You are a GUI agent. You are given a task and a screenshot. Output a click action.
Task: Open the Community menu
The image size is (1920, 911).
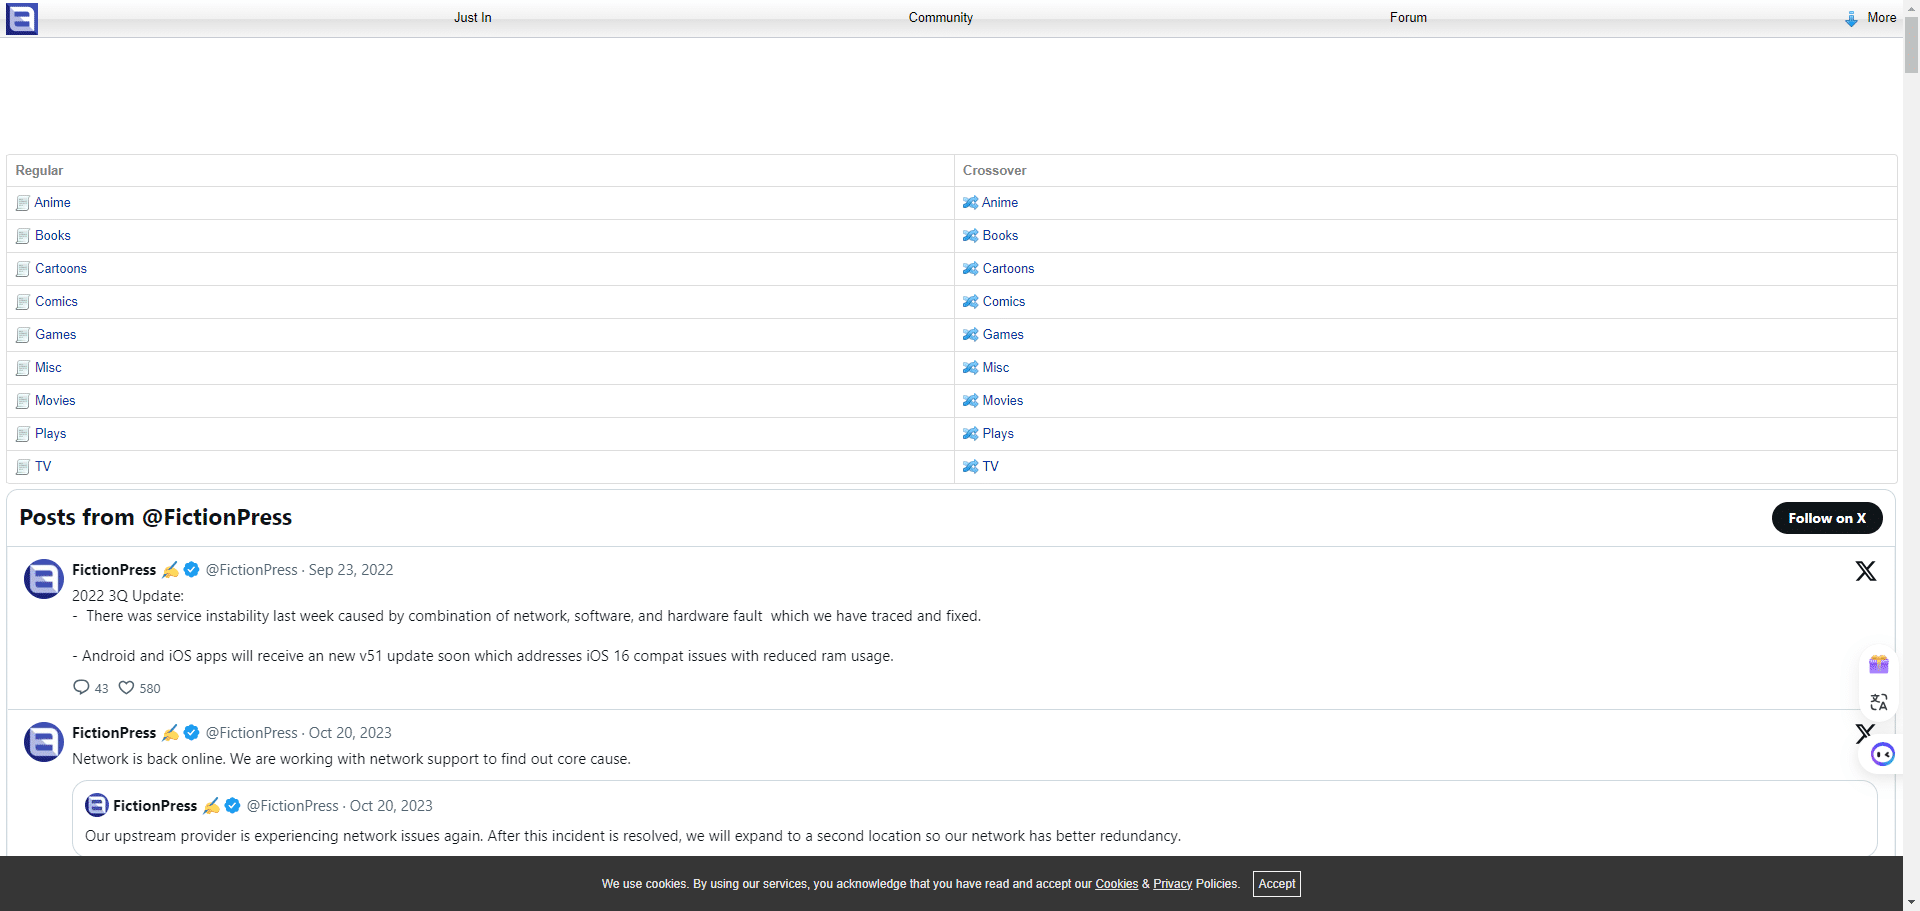pos(940,18)
